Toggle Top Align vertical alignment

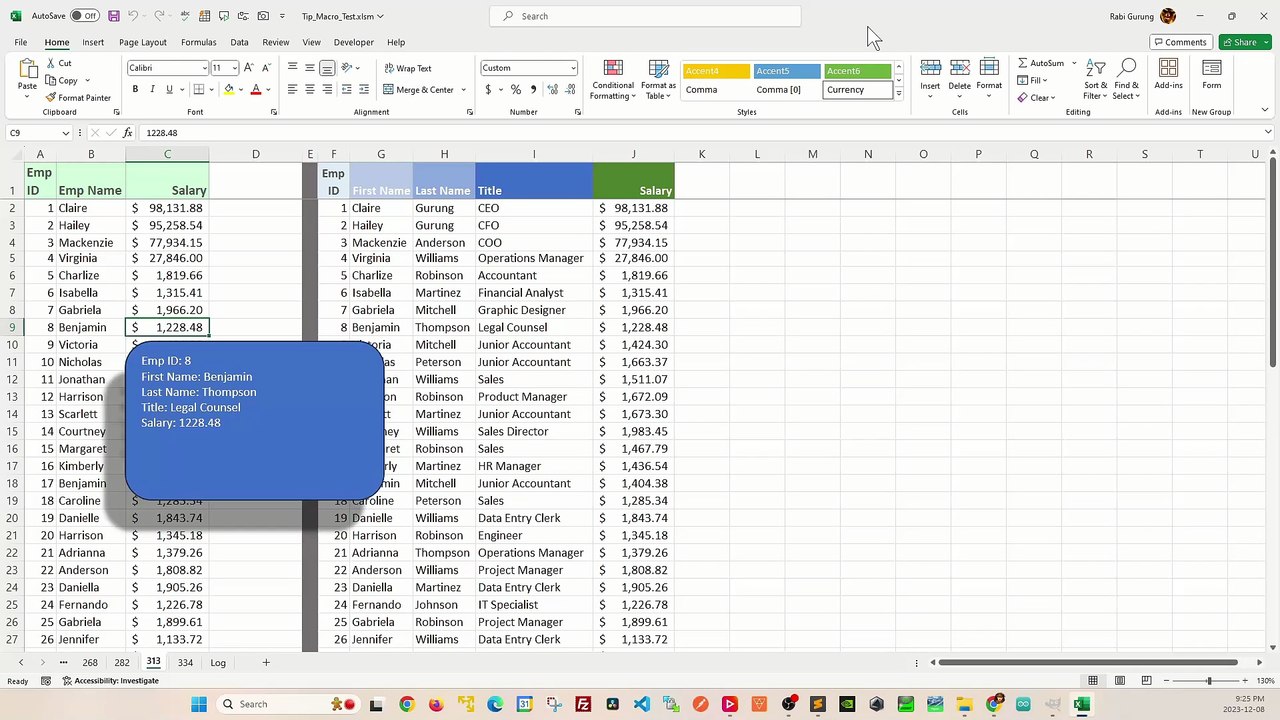pos(292,68)
